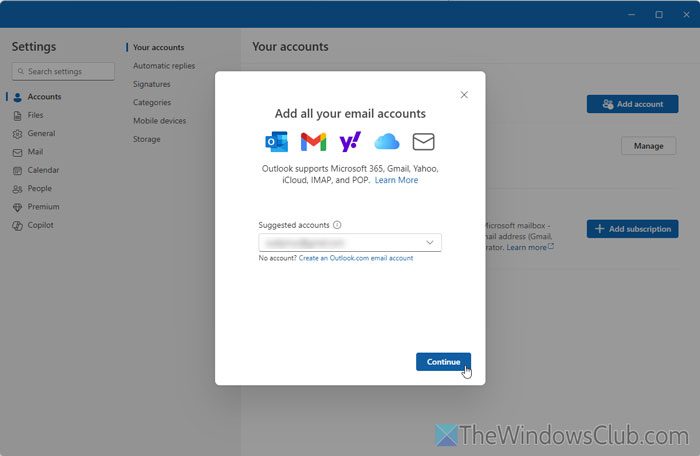The height and width of the screenshot is (456, 700).
Task: Expand the Suggested accounts dropdown
Action: click(429, 243)
